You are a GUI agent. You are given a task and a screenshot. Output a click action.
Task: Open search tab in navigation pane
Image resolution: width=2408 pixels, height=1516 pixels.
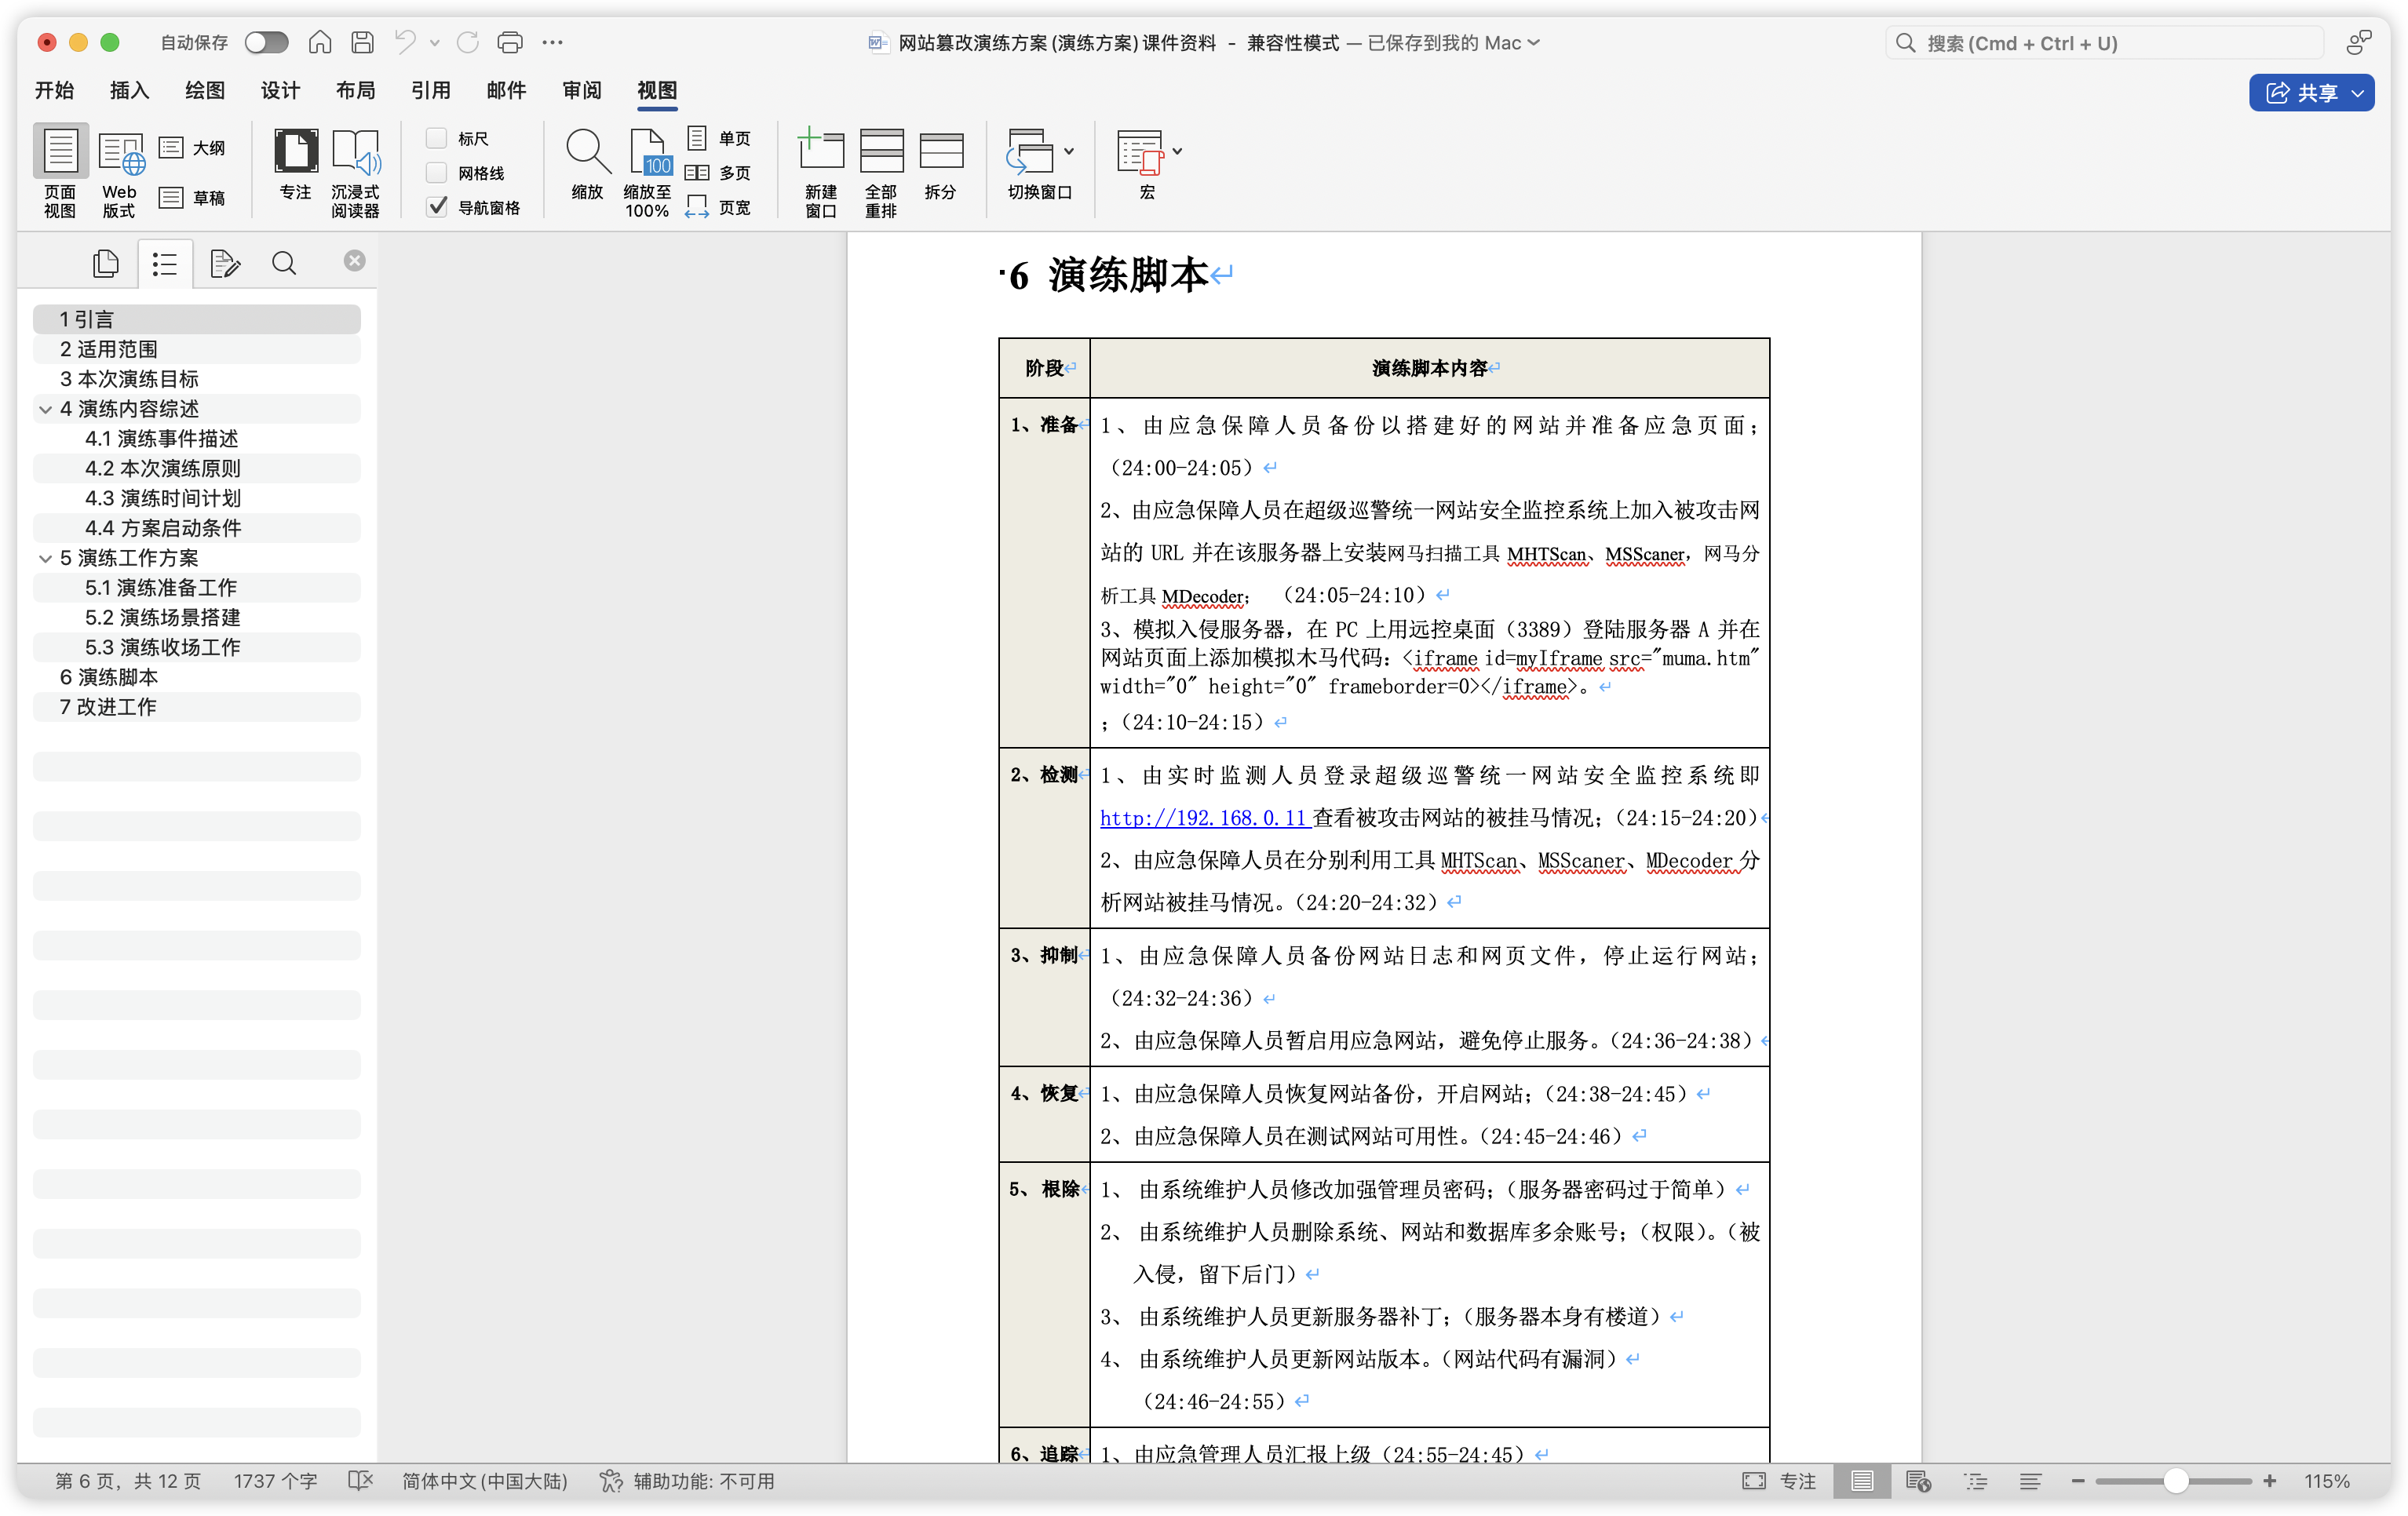[x=284, y=263]
